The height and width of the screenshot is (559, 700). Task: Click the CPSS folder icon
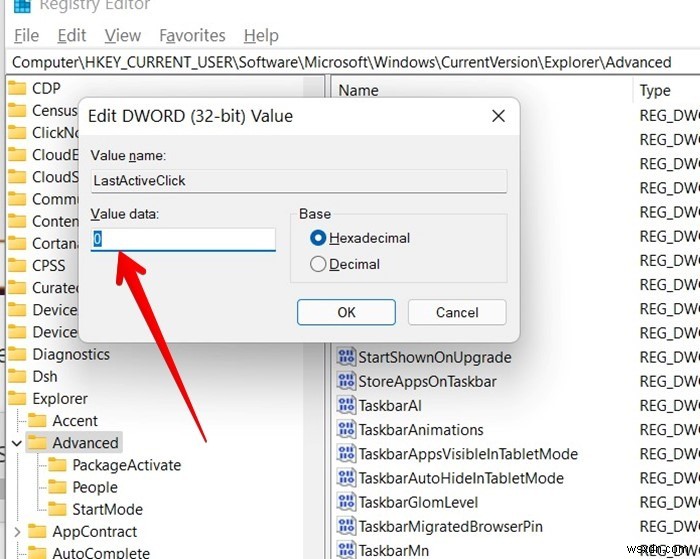click(x=17, y=265)
